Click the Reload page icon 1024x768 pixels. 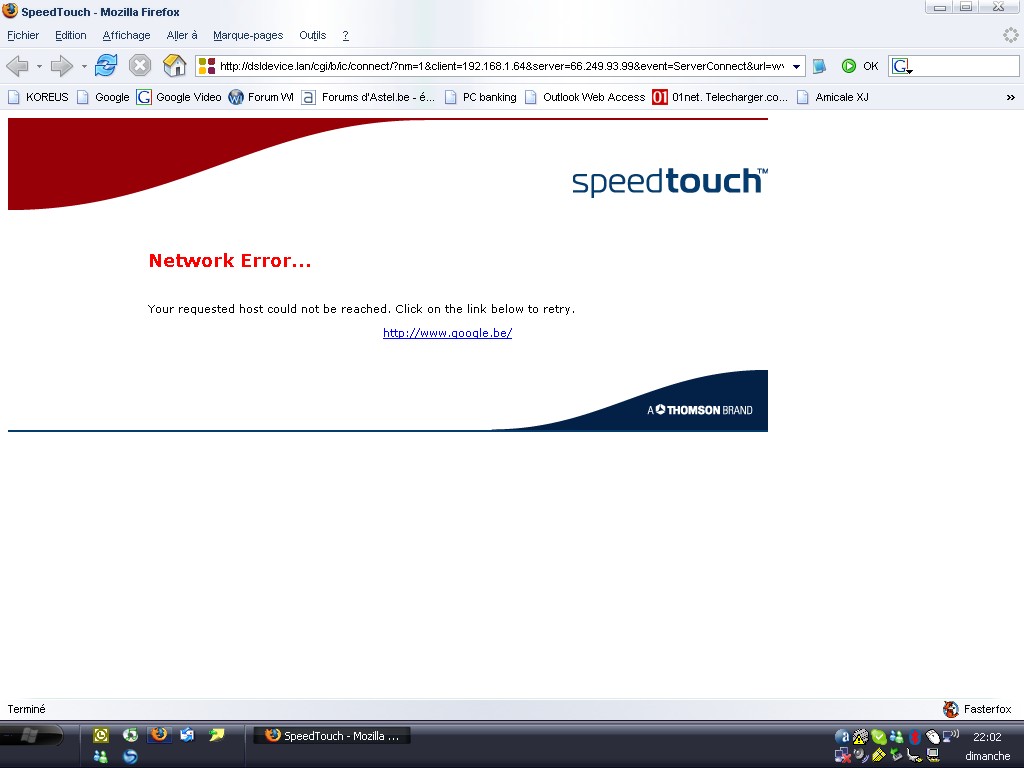[x=106, y=66]
